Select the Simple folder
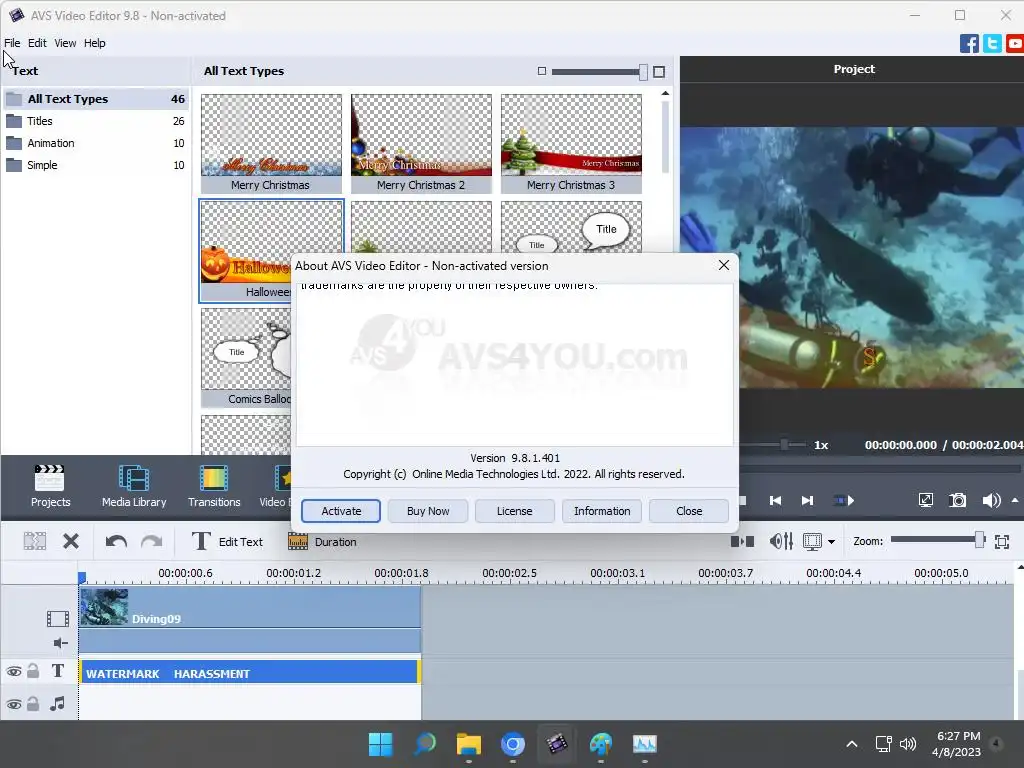Viewport: 1024px width, 768px height. [x=96, y=165]
